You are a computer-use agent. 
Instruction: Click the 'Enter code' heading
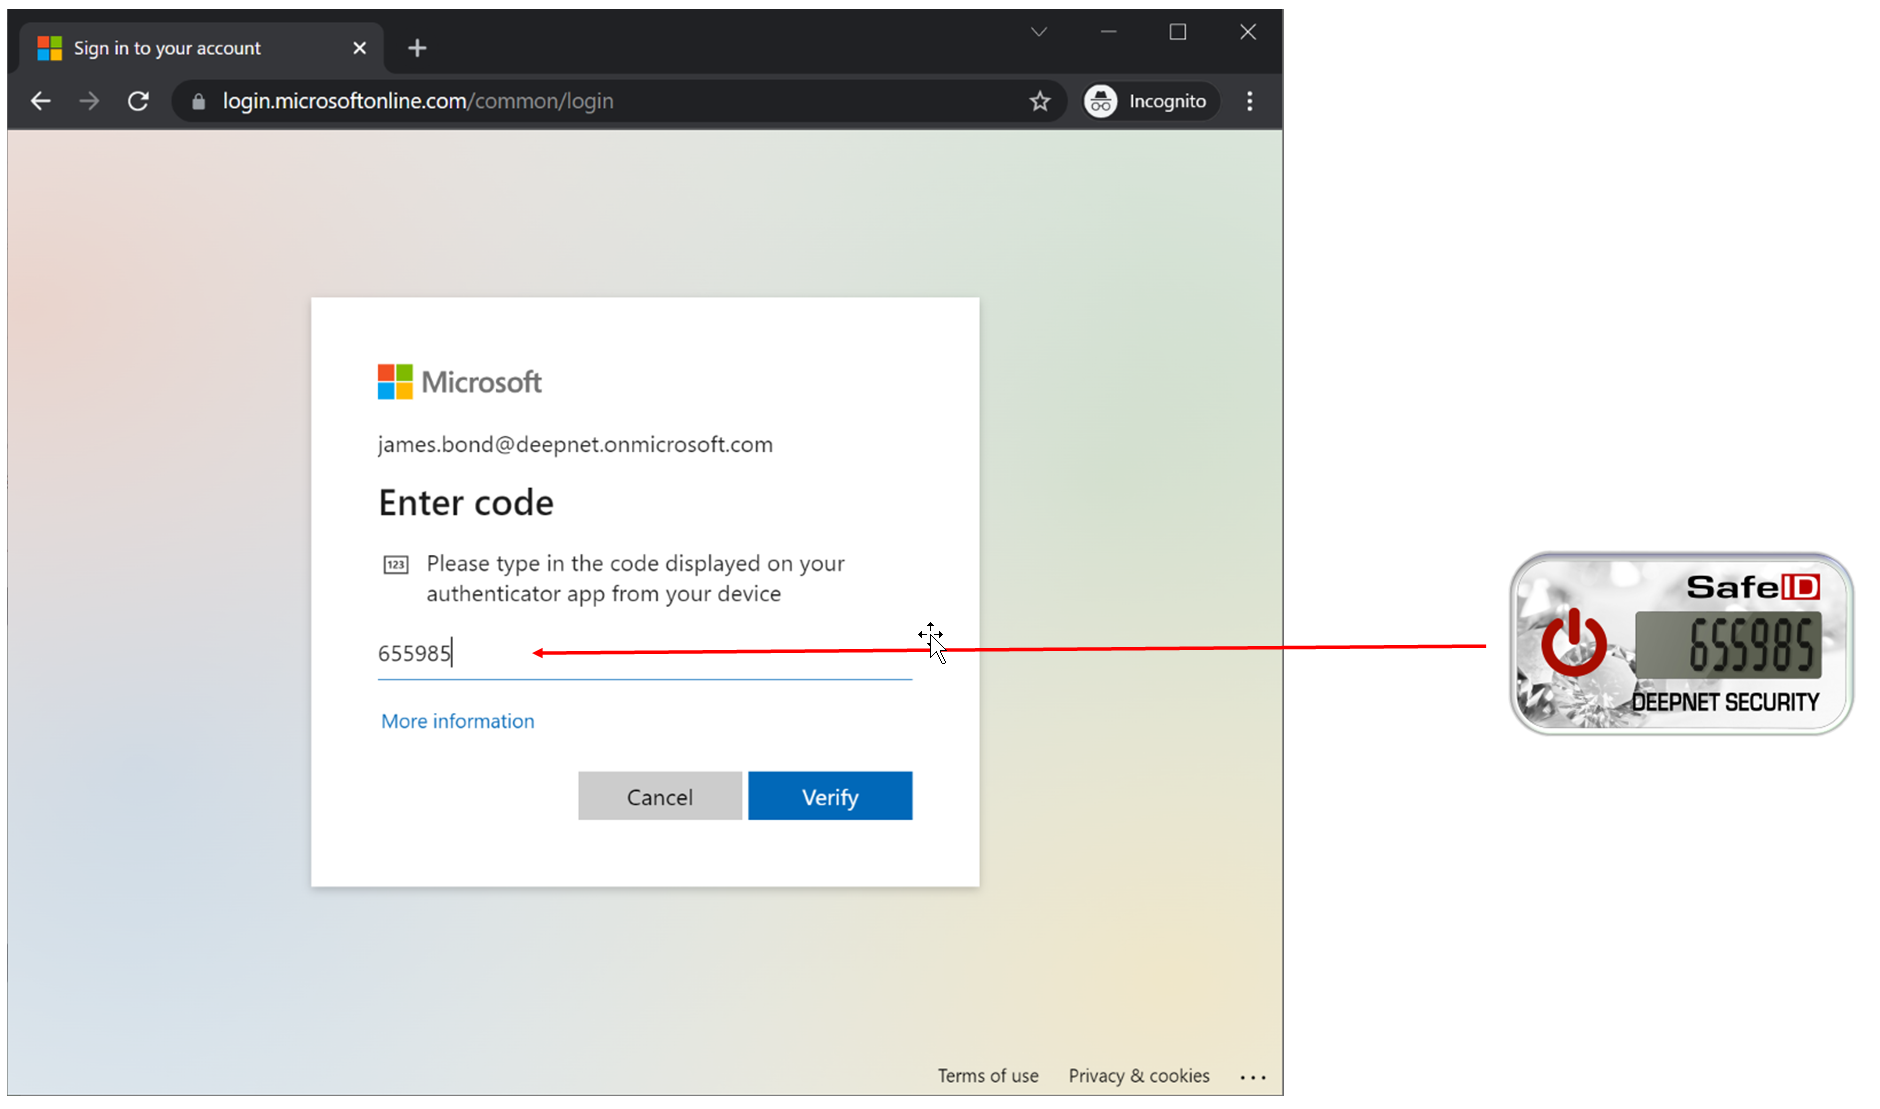466,503
